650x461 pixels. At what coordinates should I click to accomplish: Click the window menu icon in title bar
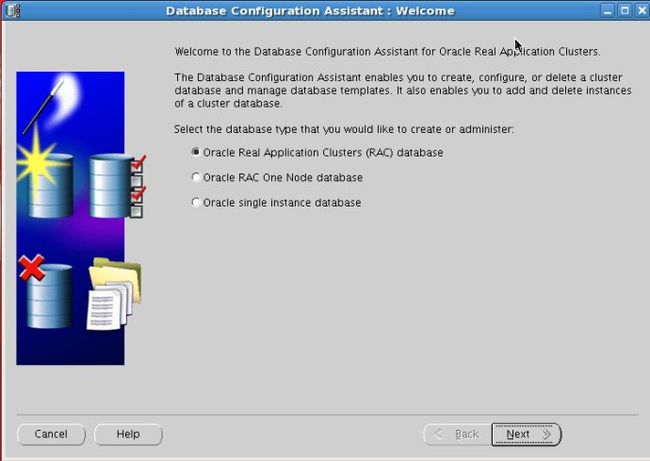point(12,10)
